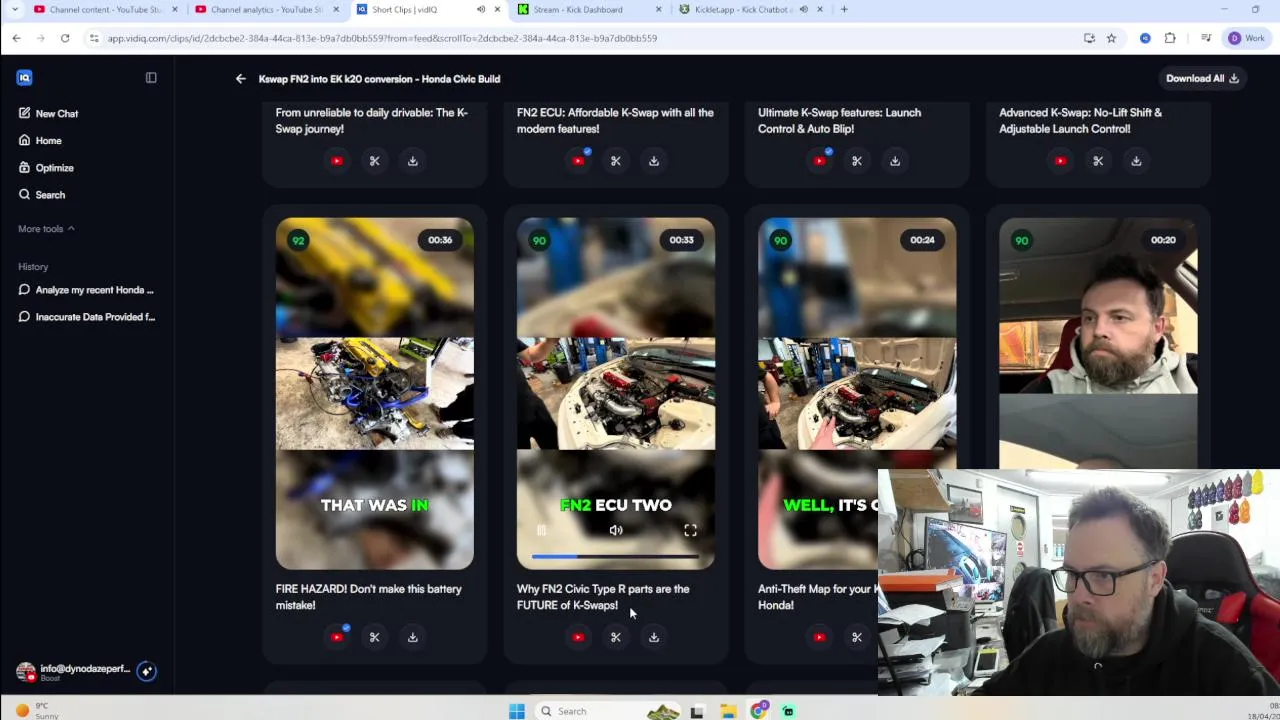Open the Chrome tab search dropdown
The width and height of the screenshot is (1280, 720).
click(x=15, y=10)
